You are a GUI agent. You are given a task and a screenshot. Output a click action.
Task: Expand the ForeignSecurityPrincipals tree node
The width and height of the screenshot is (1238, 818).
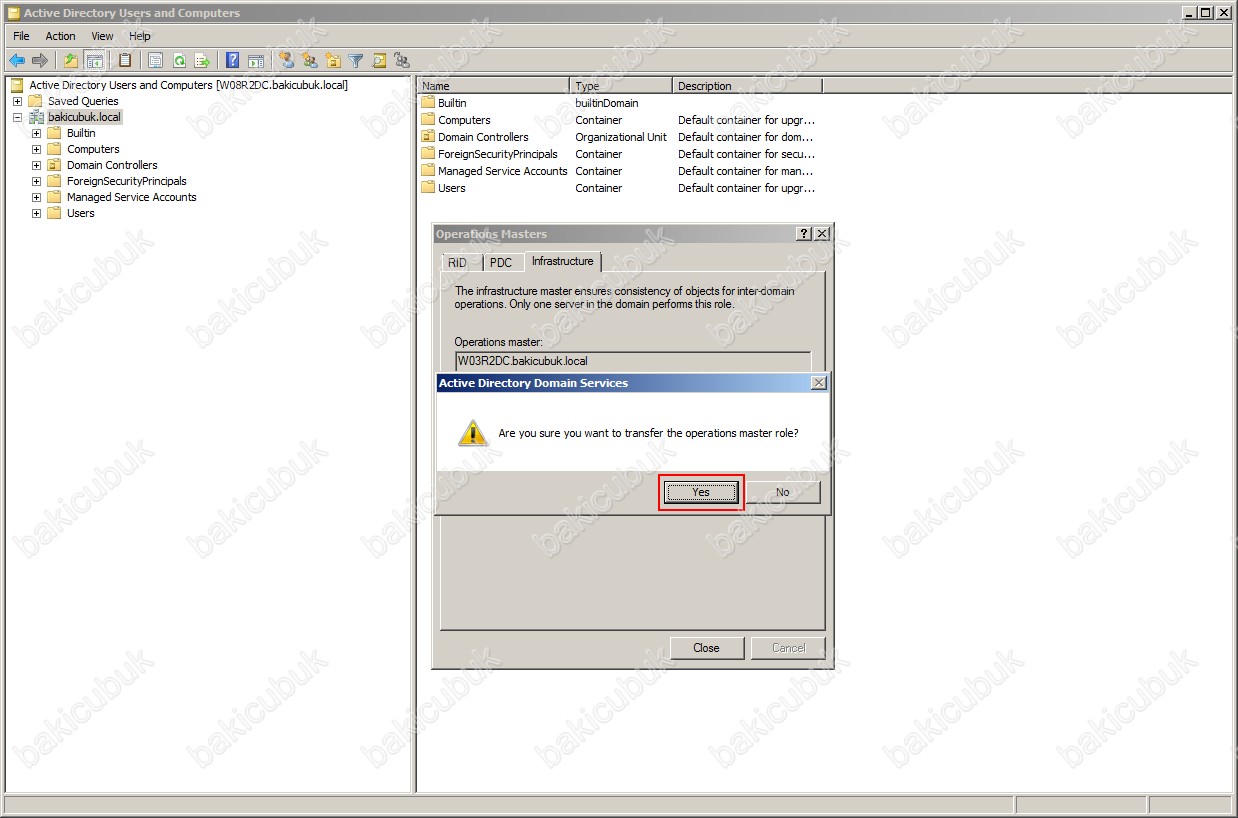click(36, 181)
